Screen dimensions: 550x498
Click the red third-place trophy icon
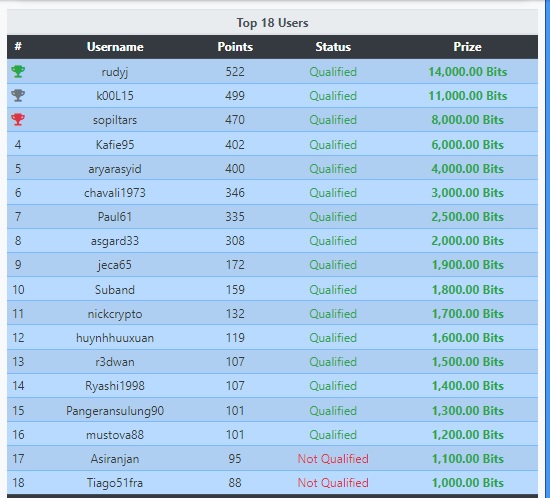point(18,120)
